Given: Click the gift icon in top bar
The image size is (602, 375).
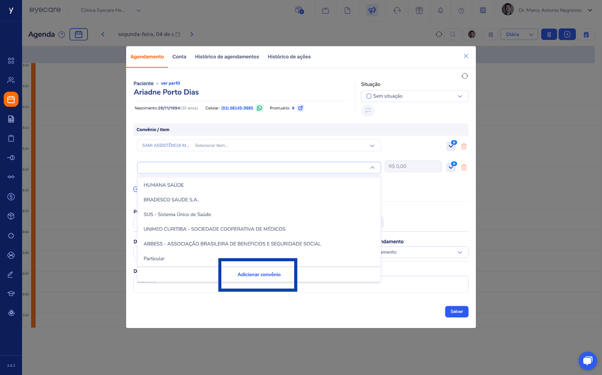Looking at the screenshot, I should 419,10.
